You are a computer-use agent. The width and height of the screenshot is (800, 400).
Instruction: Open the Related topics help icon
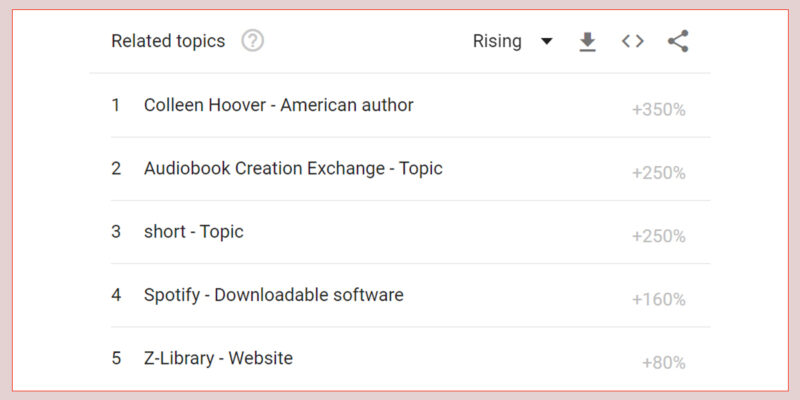(x=253, y=41)
